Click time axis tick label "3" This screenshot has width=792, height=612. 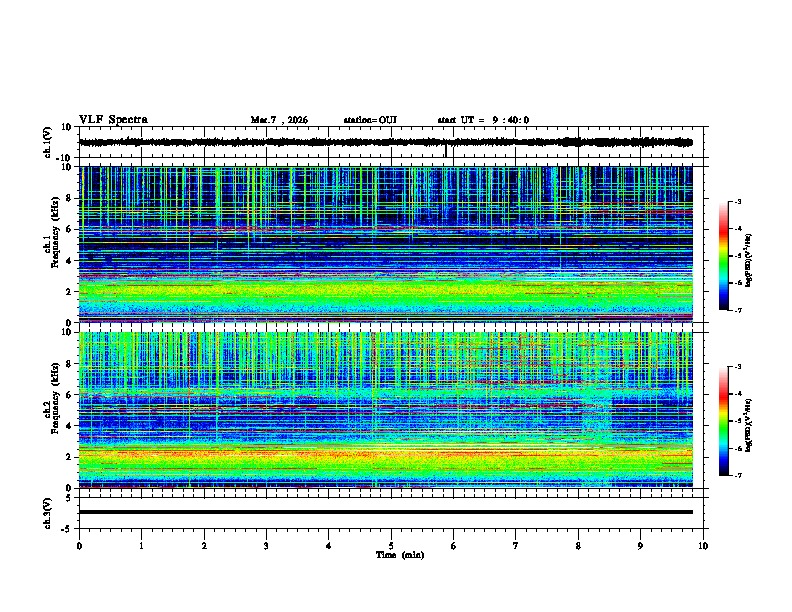point(266,546)
